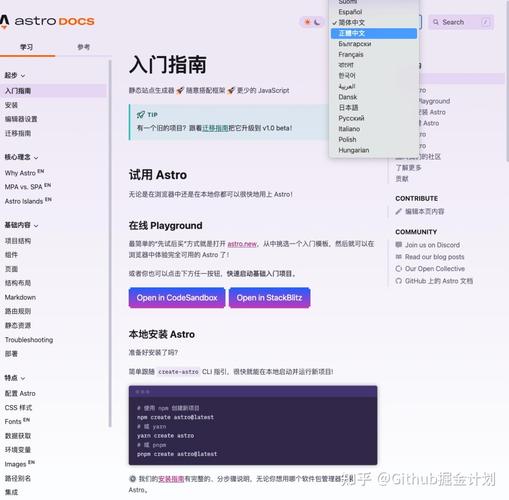Open the astro.new link
Viewport: 509px width, 500px height.
pyautogui.click(x=242, y=244)
